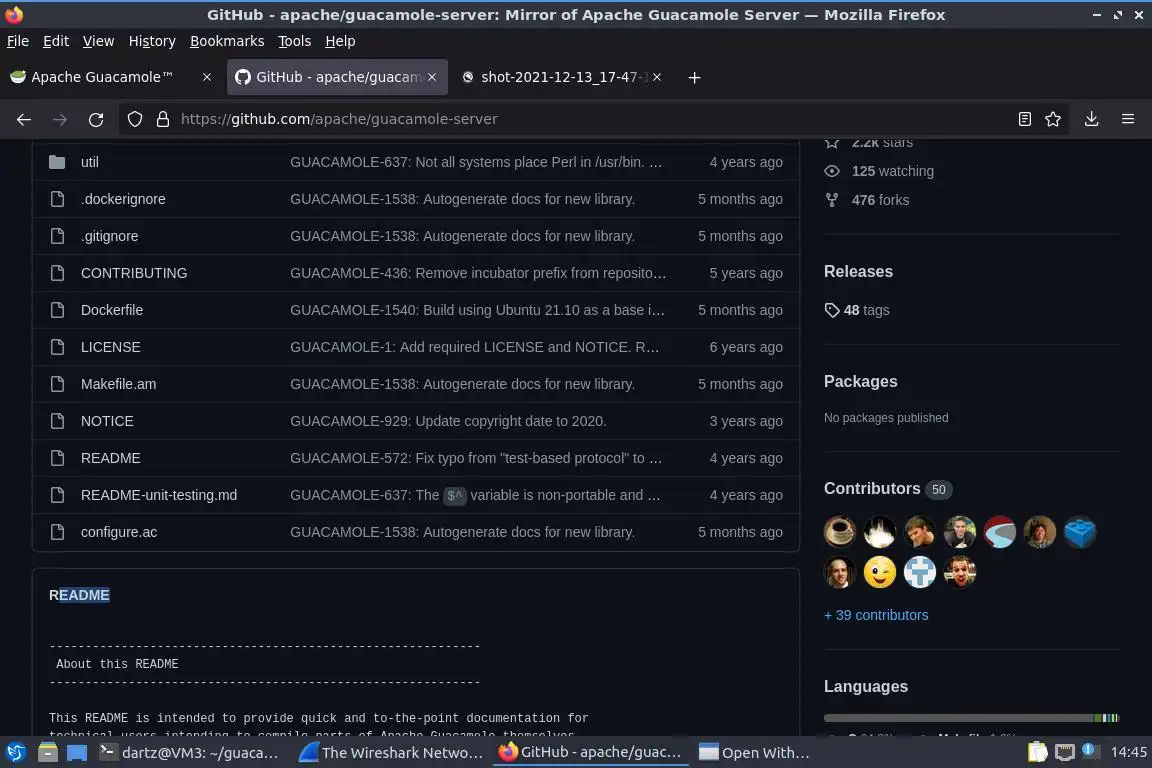Close the Apache Guacamole tab

[x=207, y=77]
